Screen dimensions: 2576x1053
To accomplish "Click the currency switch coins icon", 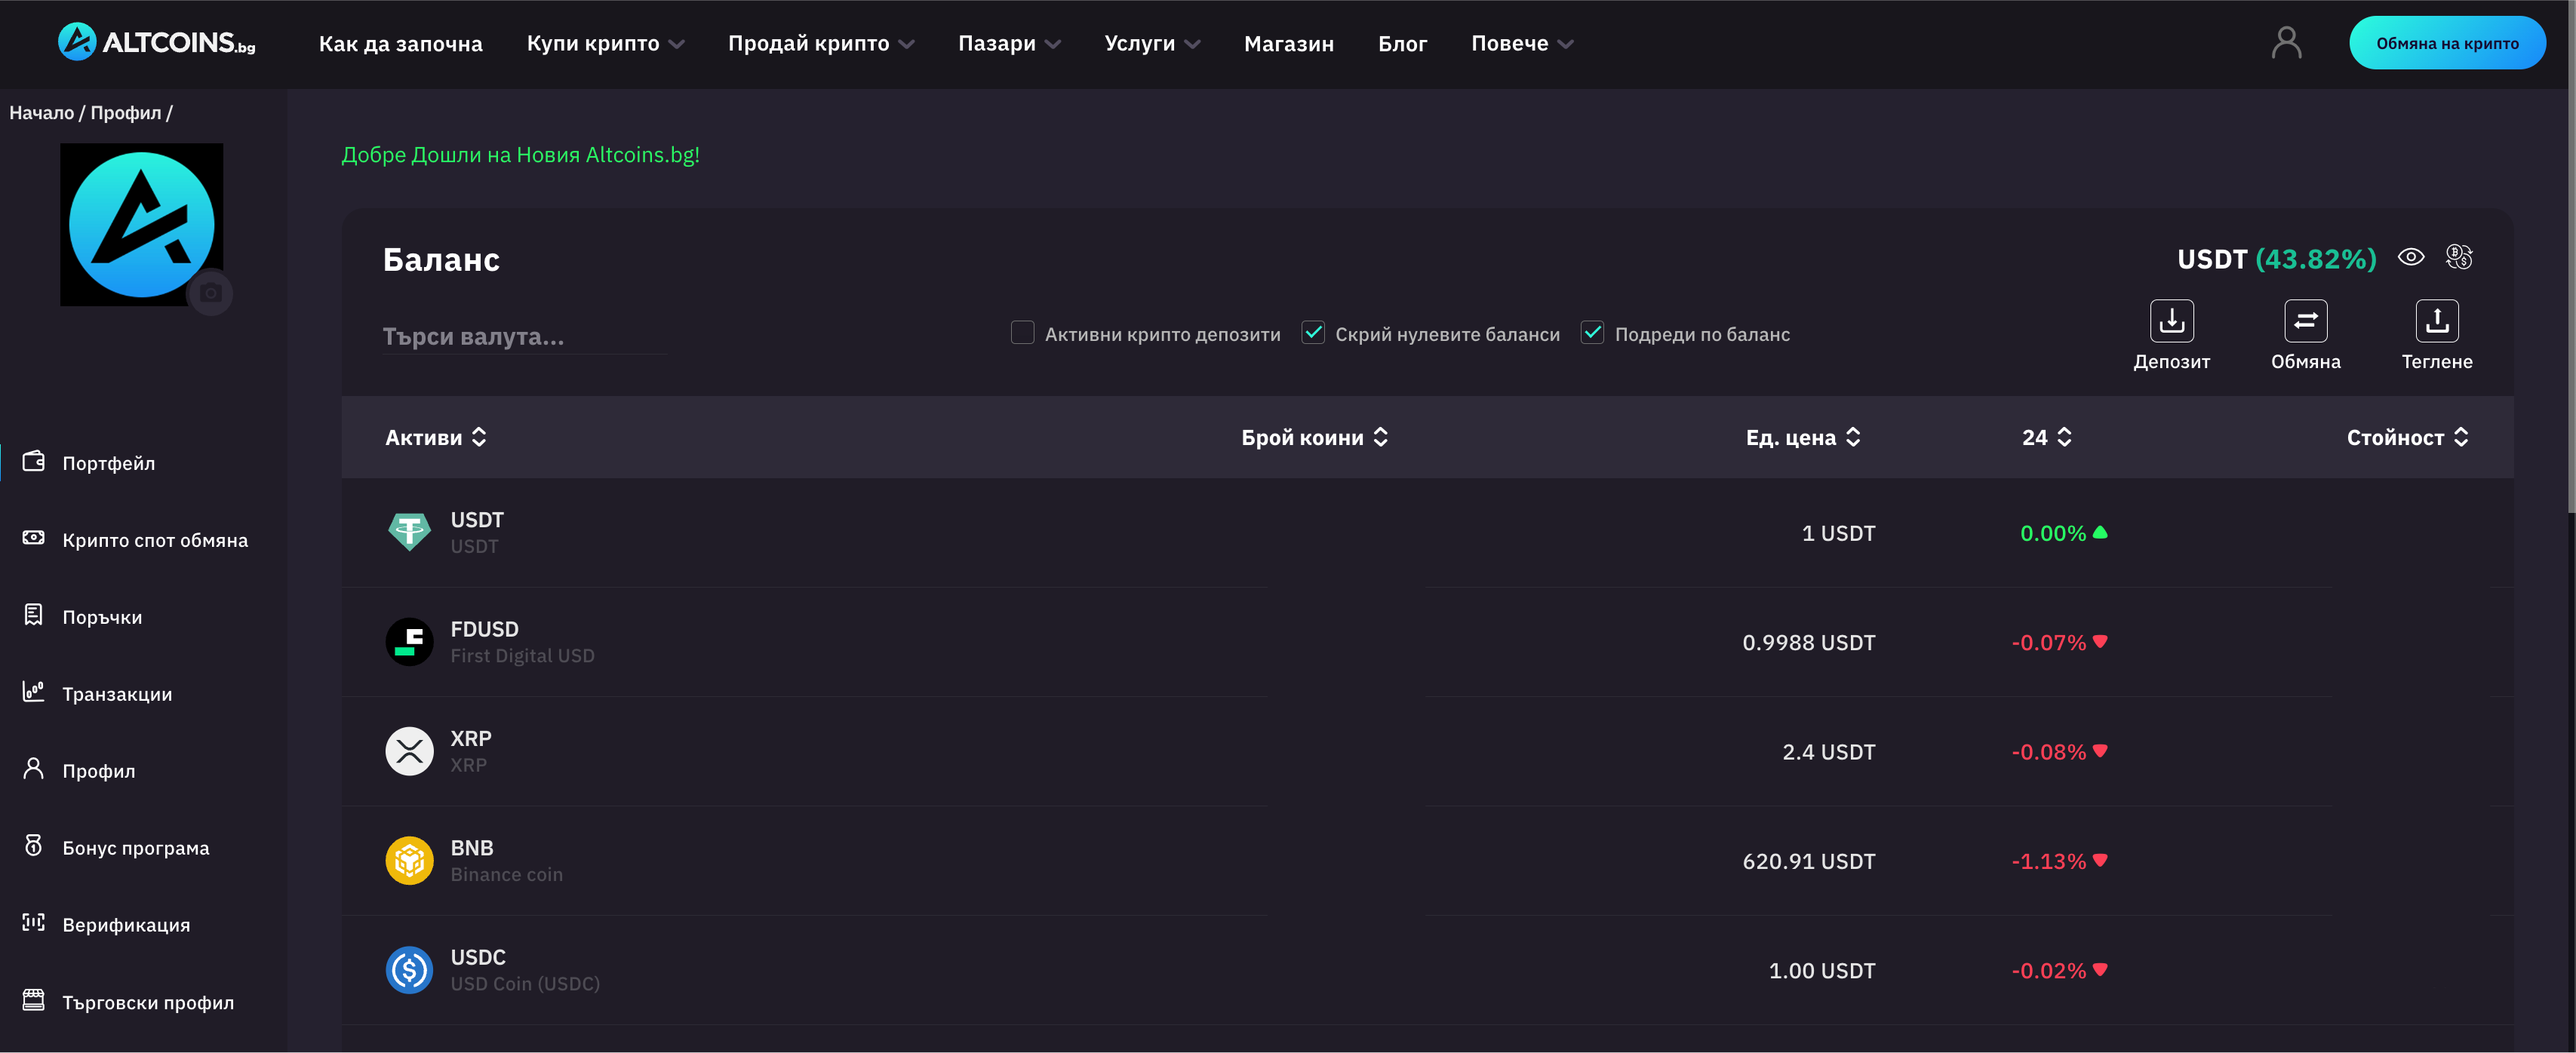I will [2459, 258].
